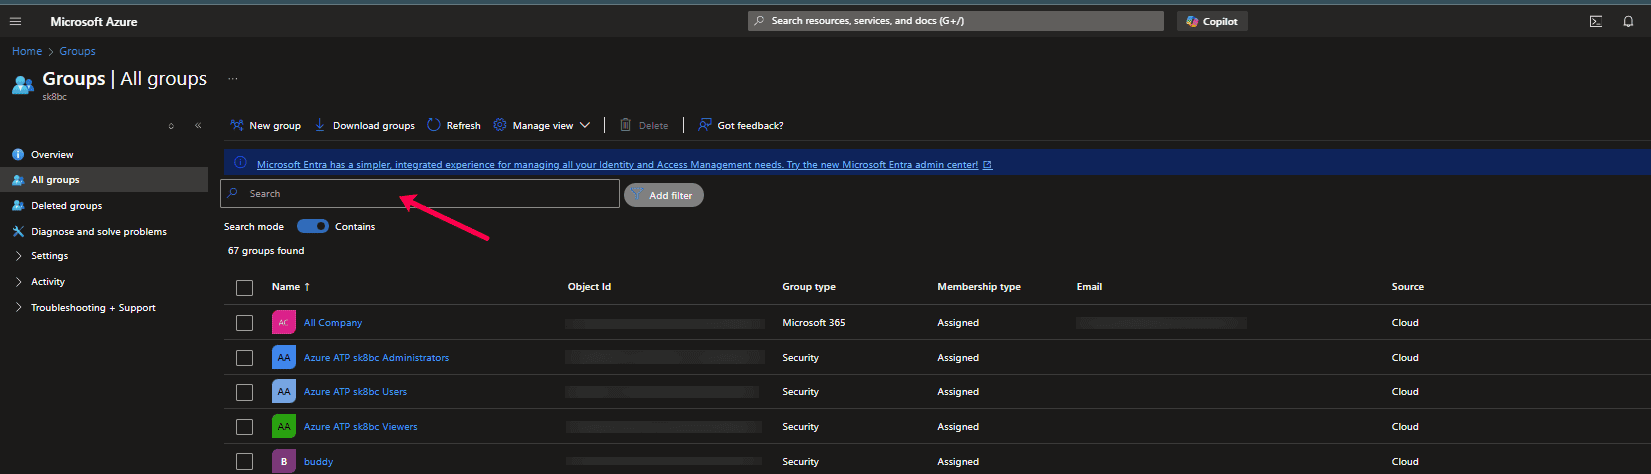
Task: Toggle the Search mode Contains switch
Action: 313,226
